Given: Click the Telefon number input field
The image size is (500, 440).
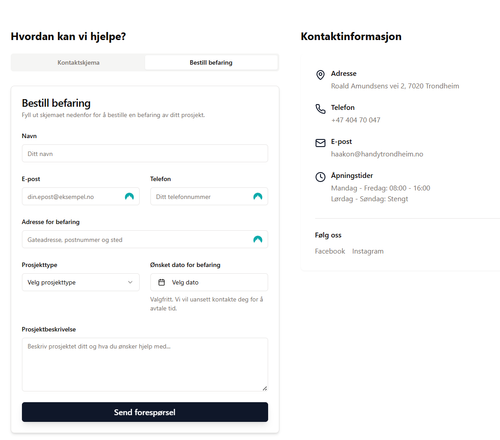Looking at the screenshot, I should [x=209, y=197].
